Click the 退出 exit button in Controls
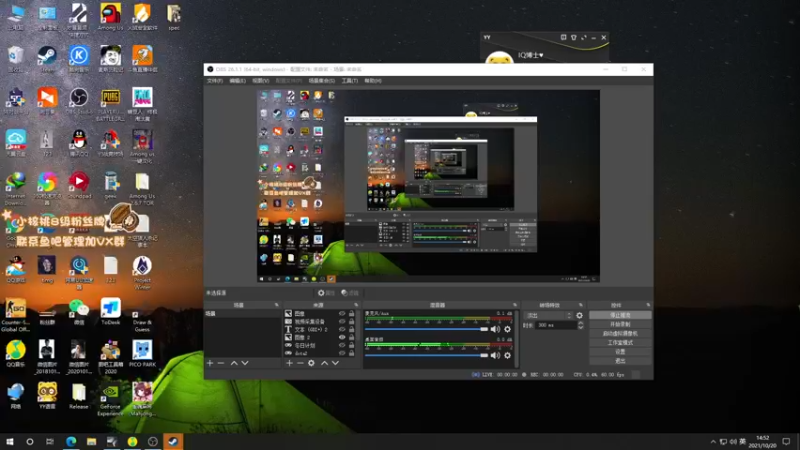The image size is (800, 450). point(620,361)
